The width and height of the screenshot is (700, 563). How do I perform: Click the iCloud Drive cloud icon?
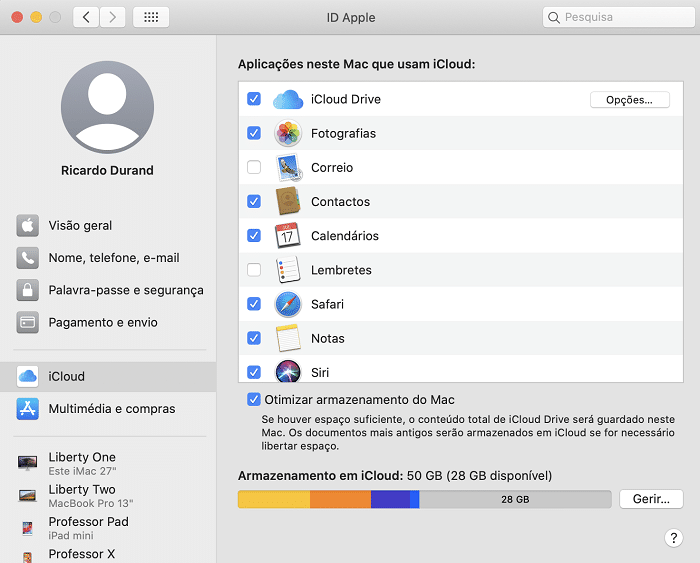coord(288,99)
